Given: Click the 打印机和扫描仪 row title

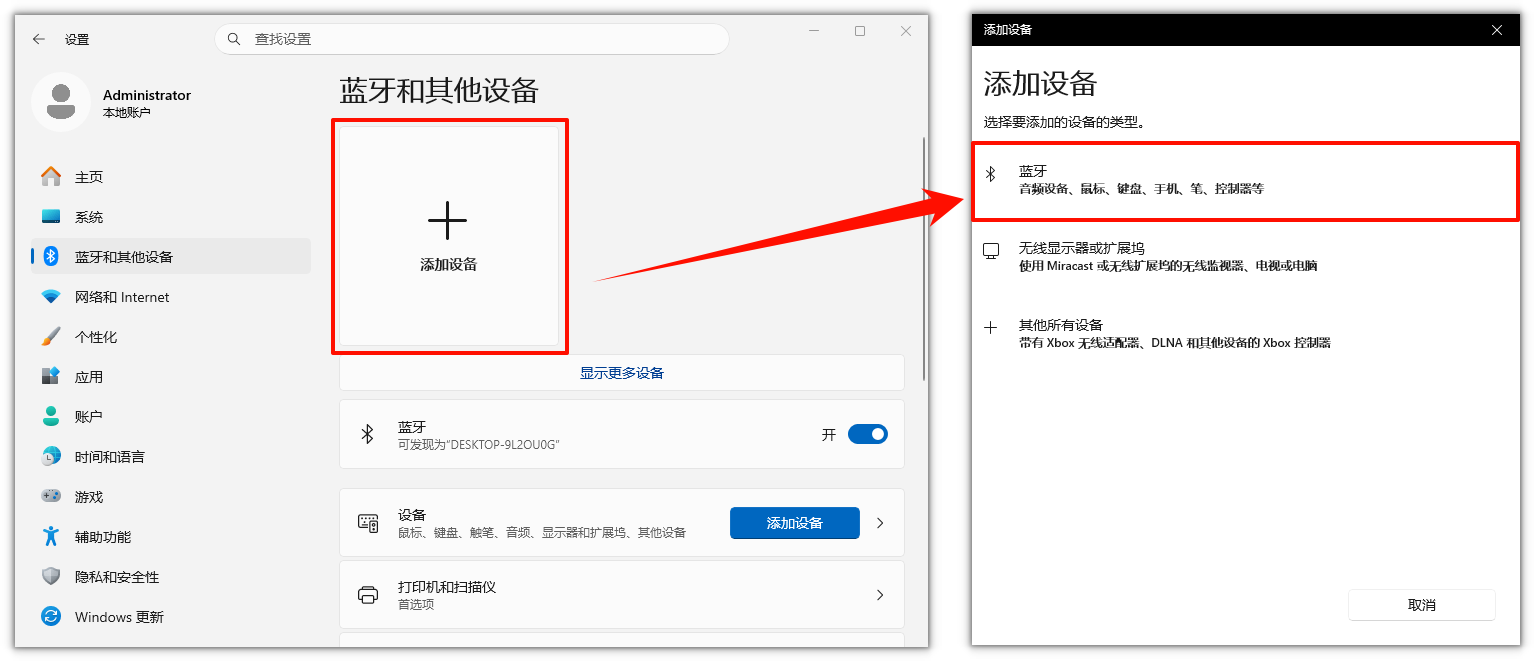Looking at the screenshot, I should (x=447, y=587).
